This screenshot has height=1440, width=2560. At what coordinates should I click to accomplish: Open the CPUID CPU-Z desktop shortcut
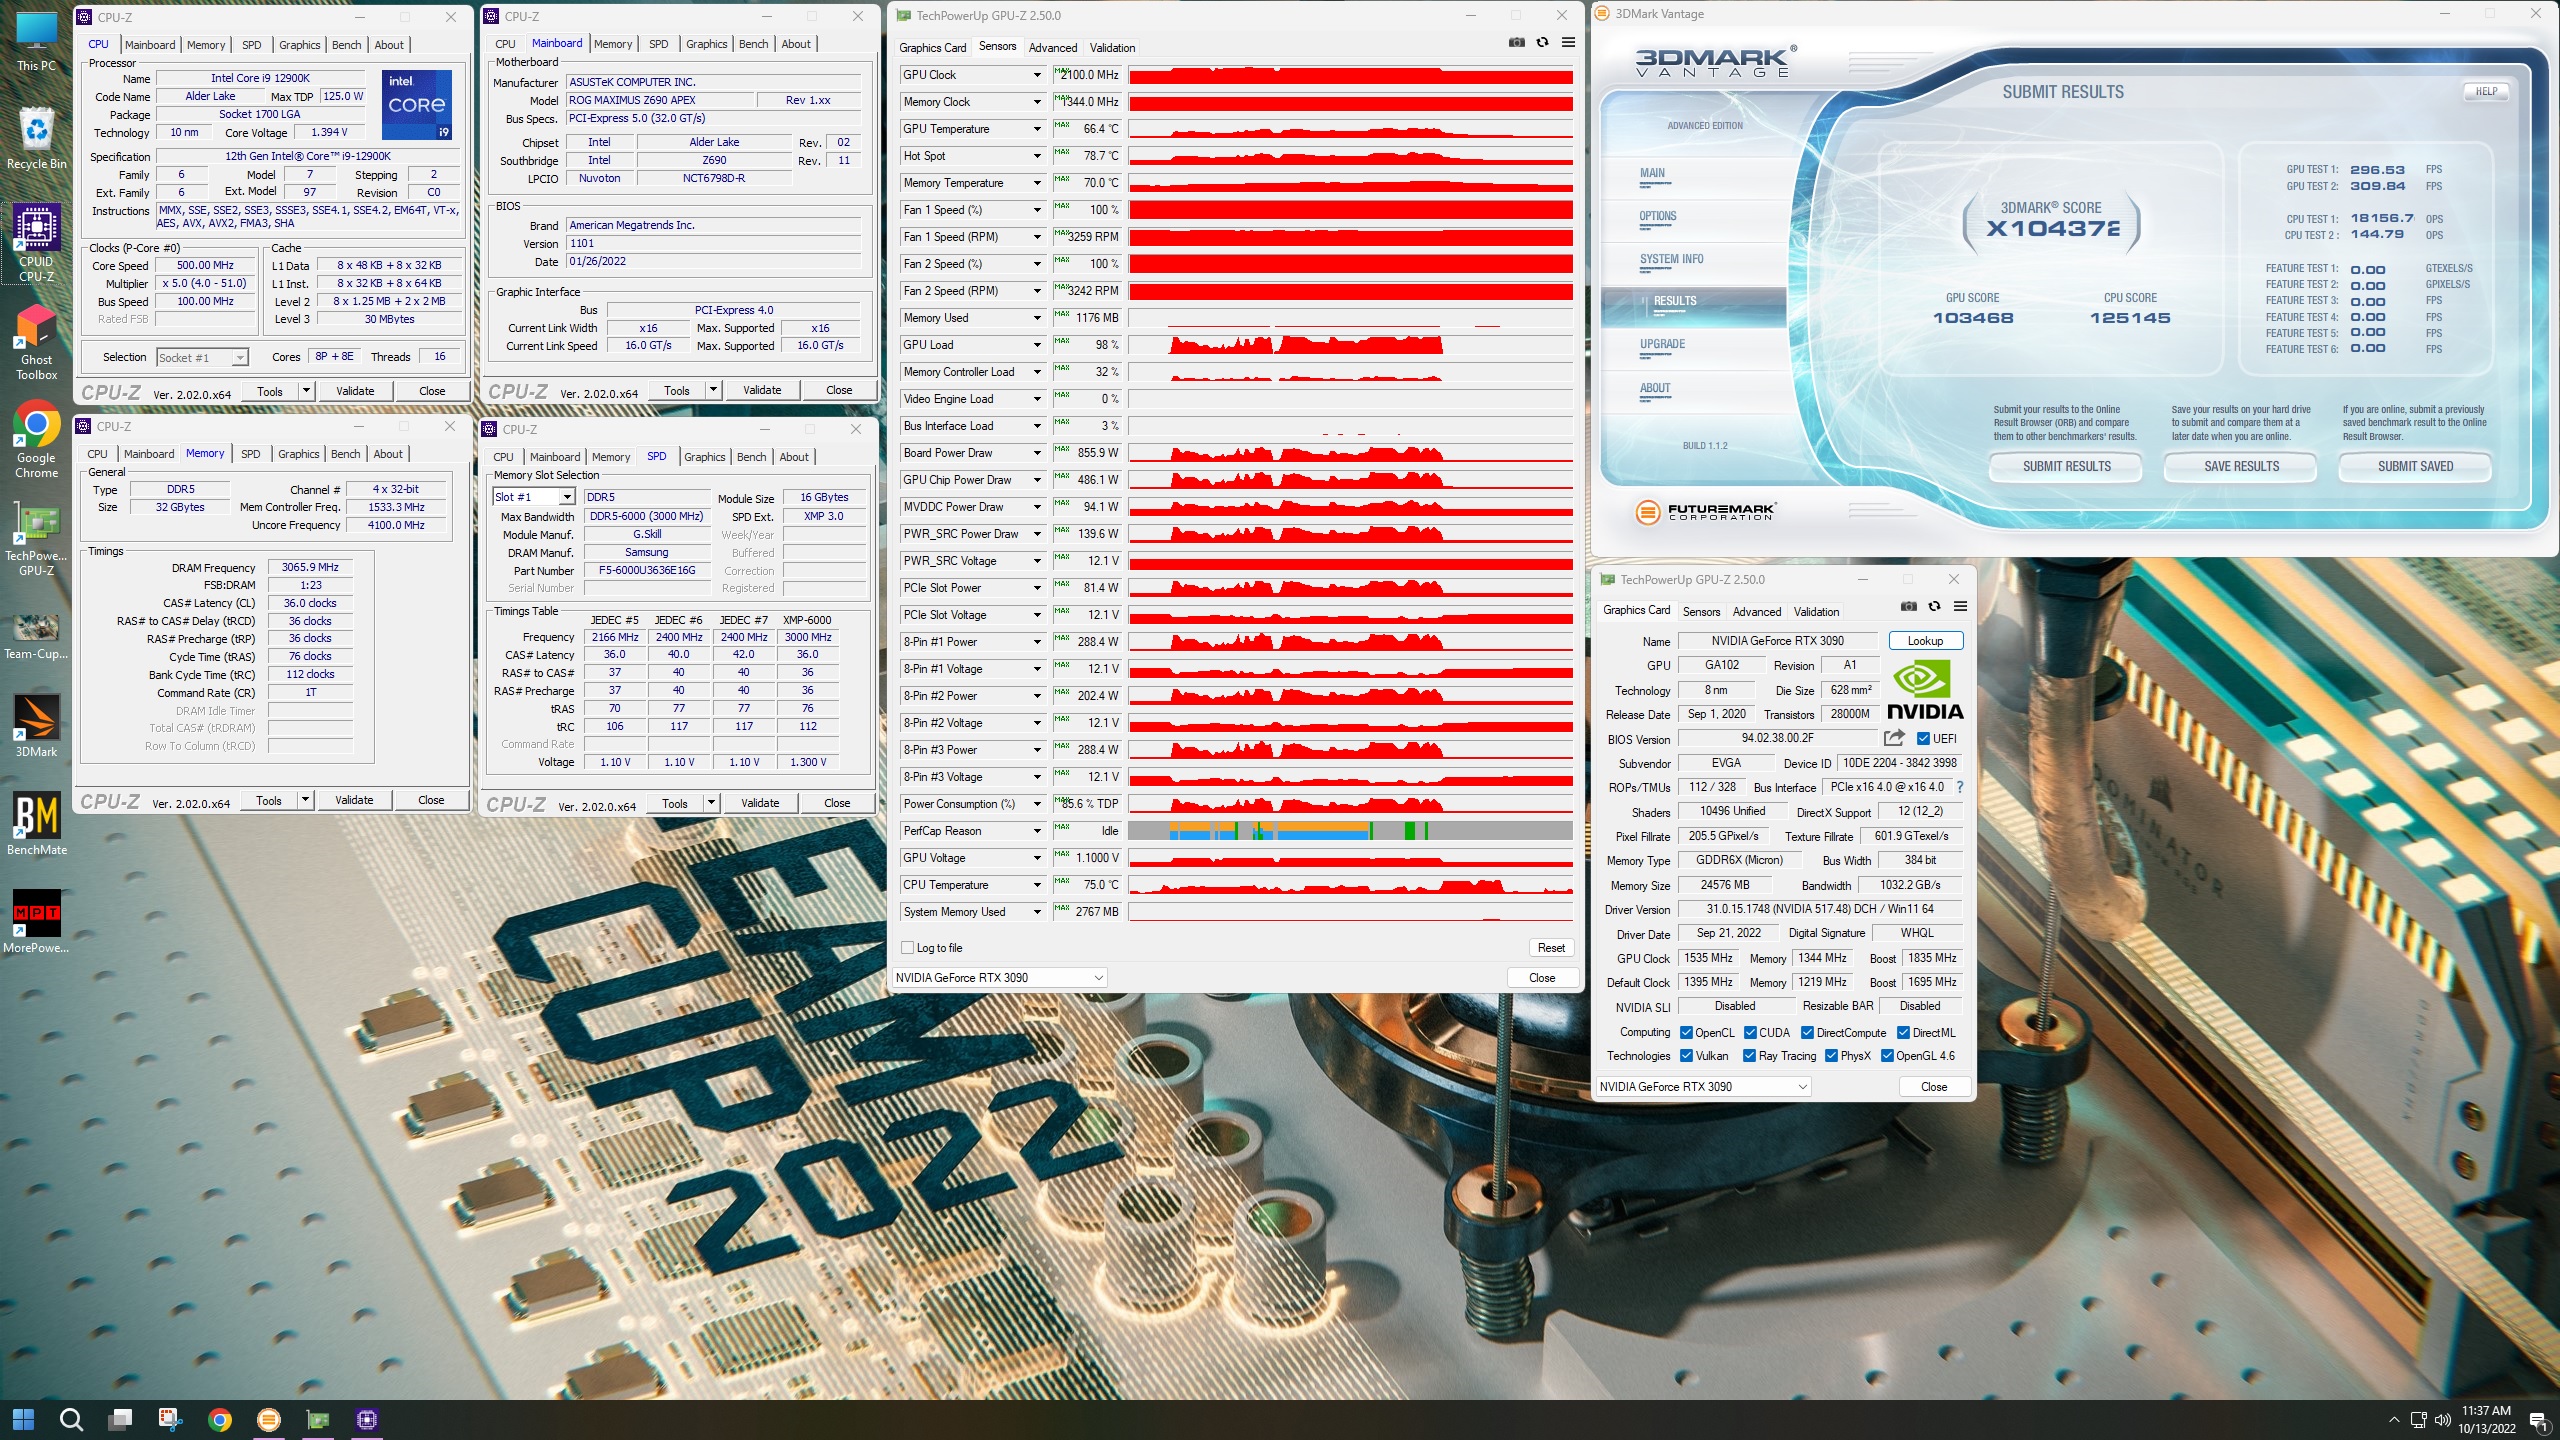coord(36,243)
